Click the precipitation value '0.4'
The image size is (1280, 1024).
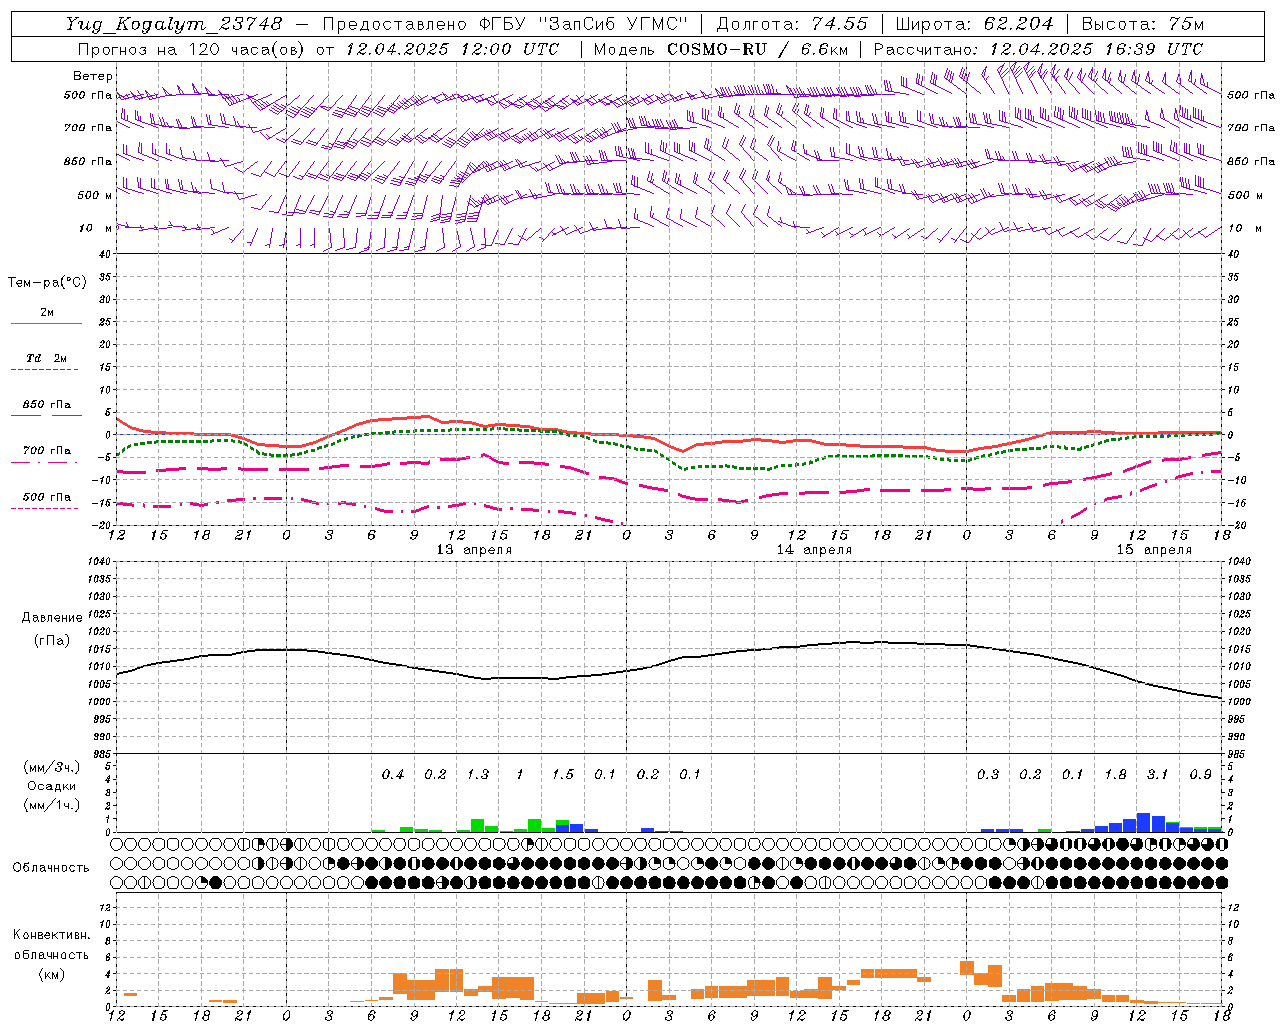(x=393, y=774)
